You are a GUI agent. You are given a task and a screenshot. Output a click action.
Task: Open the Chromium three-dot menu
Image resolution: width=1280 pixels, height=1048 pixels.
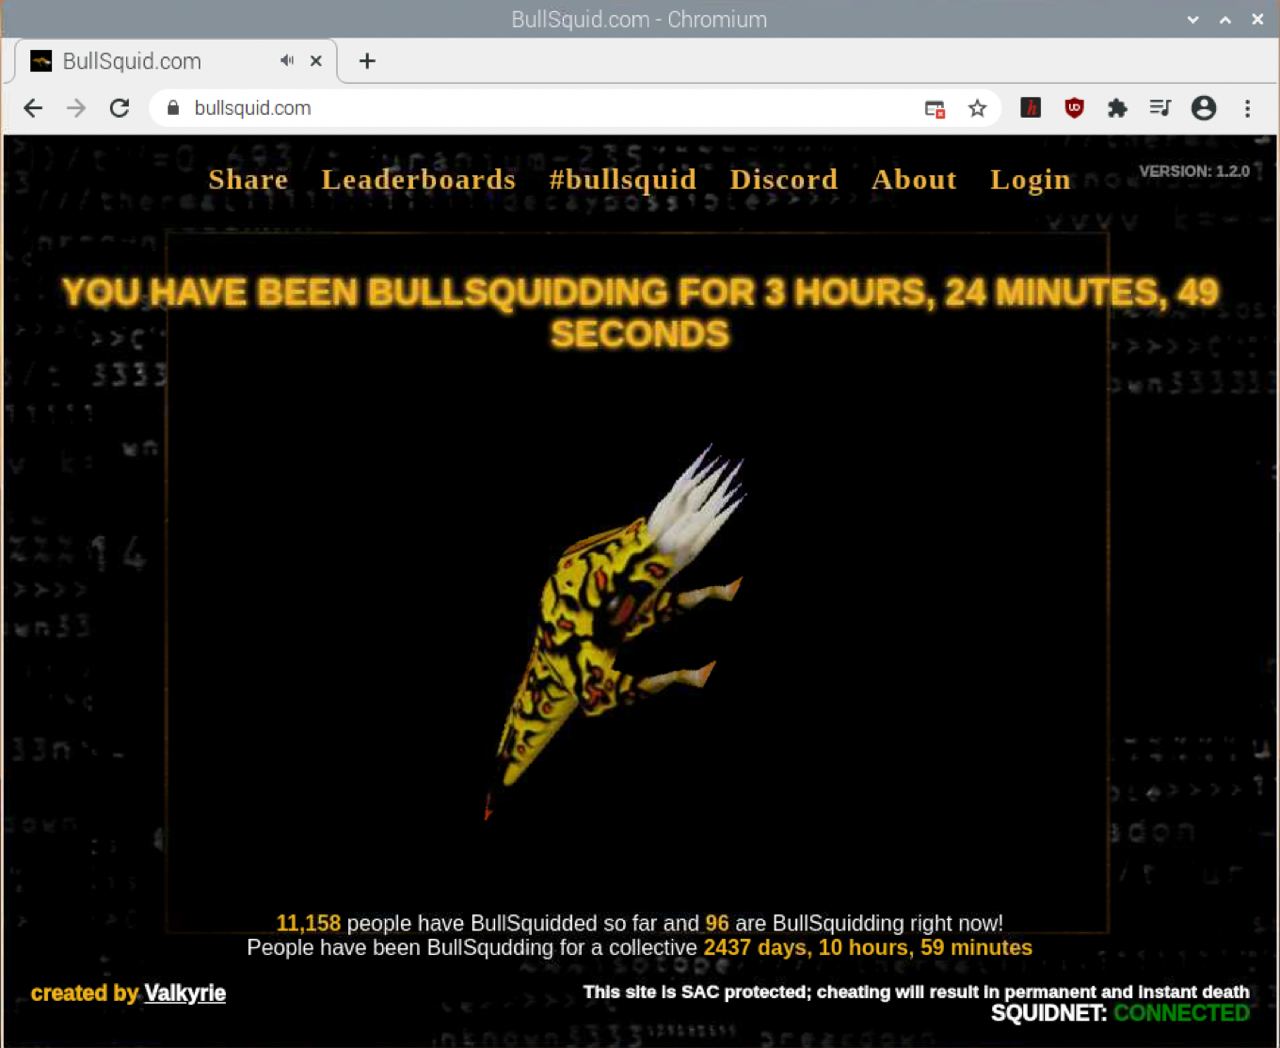(x=1247, y=108)
